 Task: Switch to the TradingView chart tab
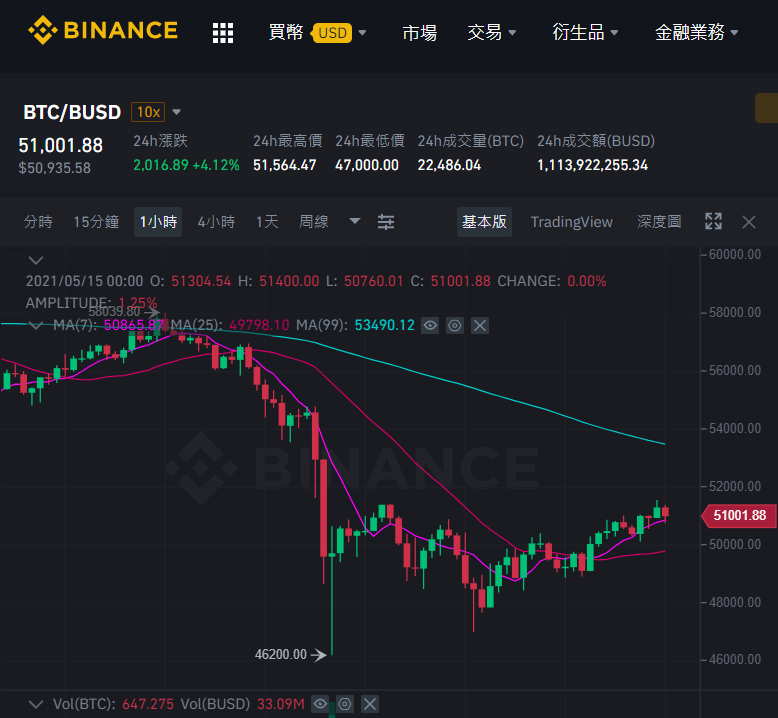click(x=572, y=222)
